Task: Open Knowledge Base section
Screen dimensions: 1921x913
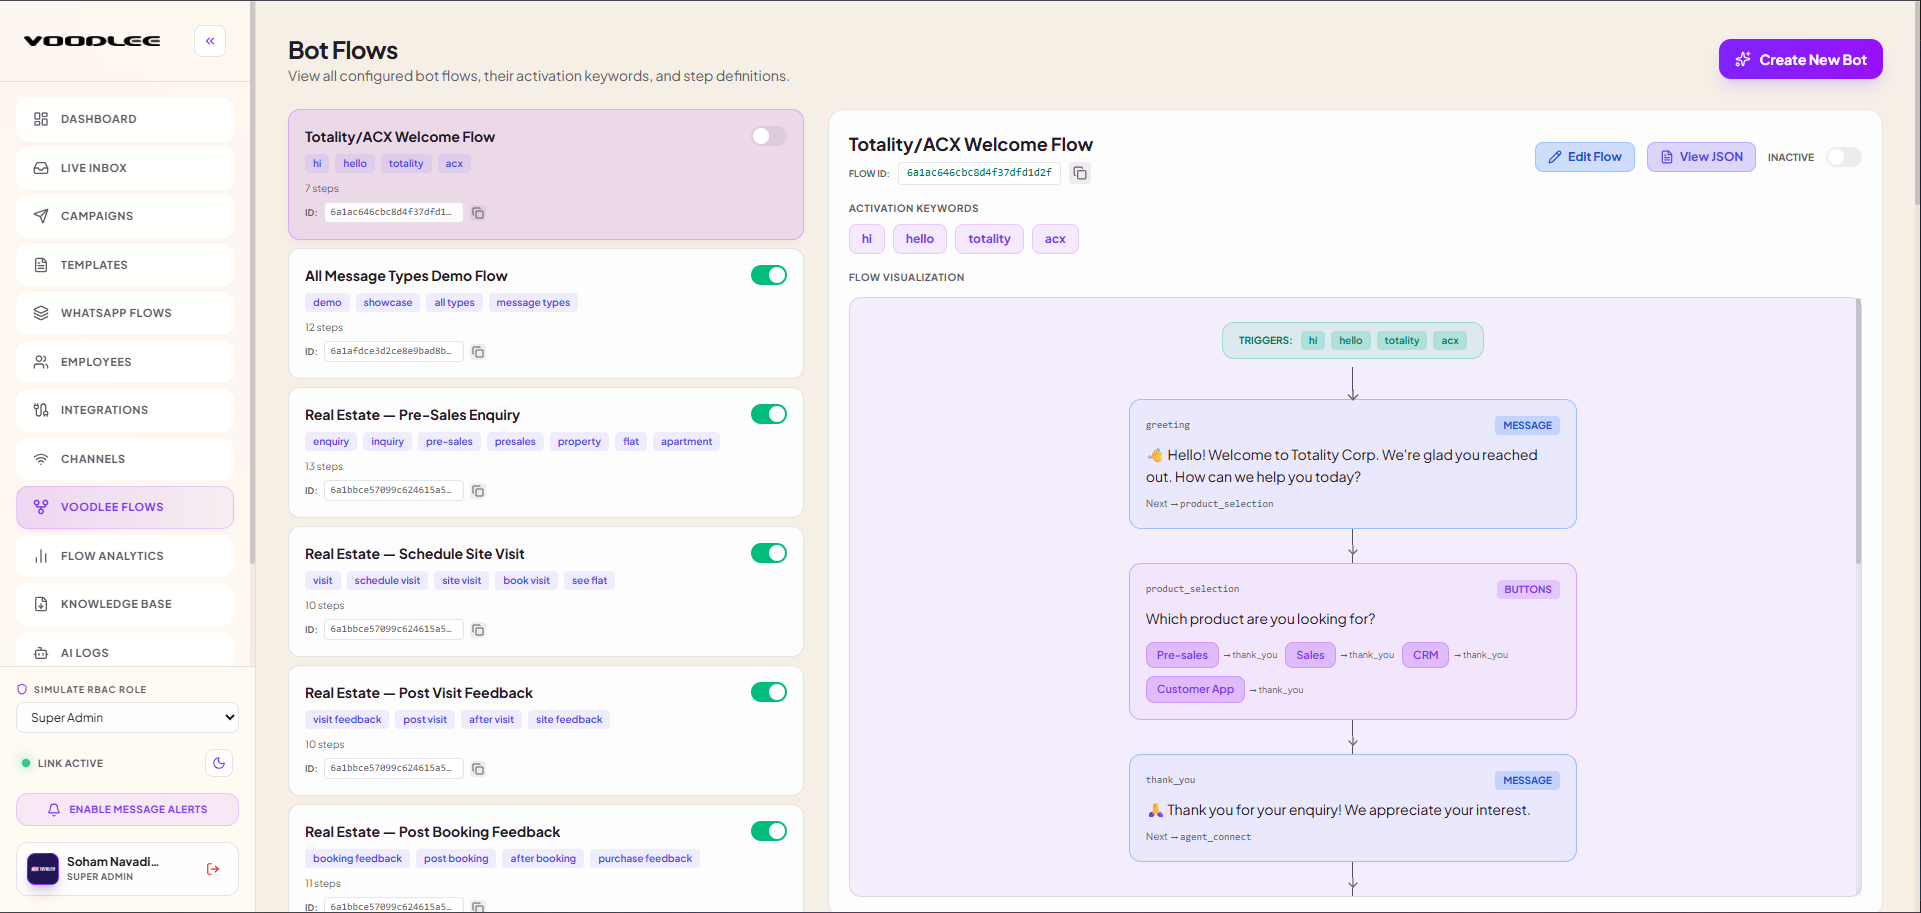Action: [x=125, y=604]
